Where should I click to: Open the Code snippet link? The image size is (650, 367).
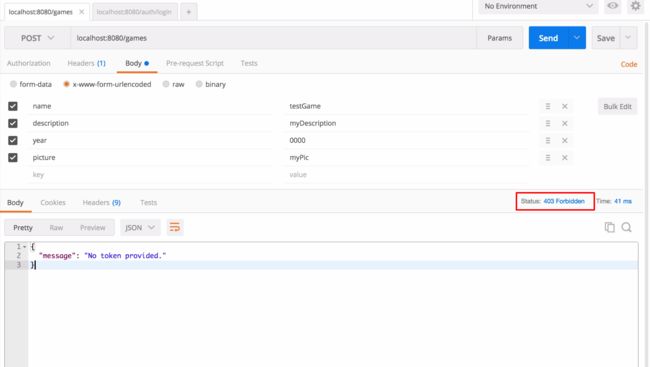coord(628,64)
